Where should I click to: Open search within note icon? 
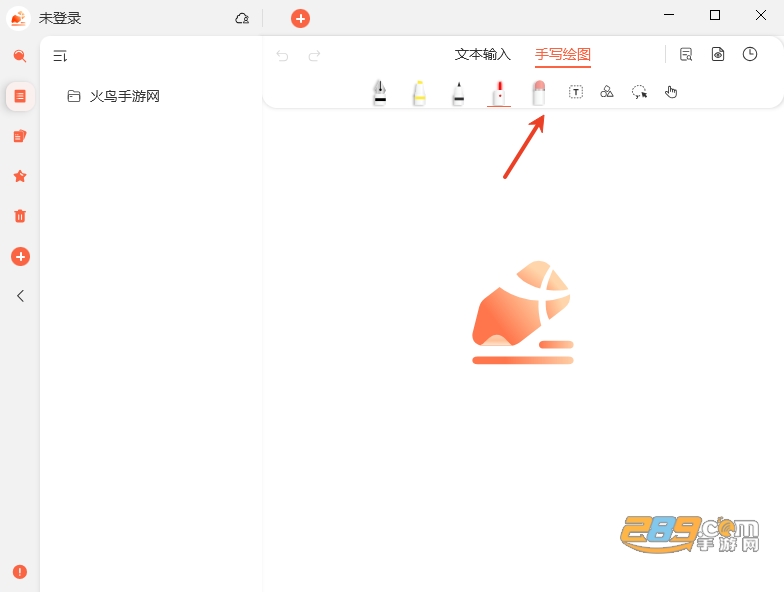point(686,54)
